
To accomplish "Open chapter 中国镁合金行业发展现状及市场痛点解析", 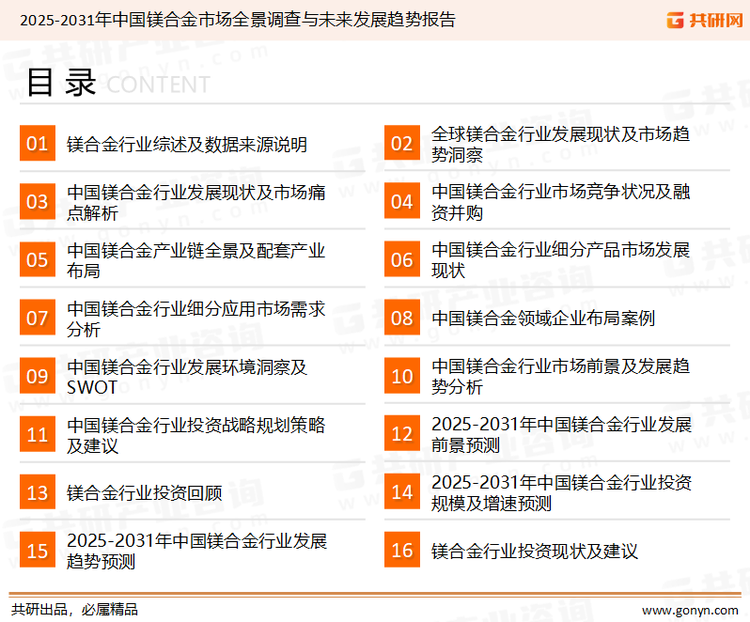I will pyautogui.click(x=196, y=202).
